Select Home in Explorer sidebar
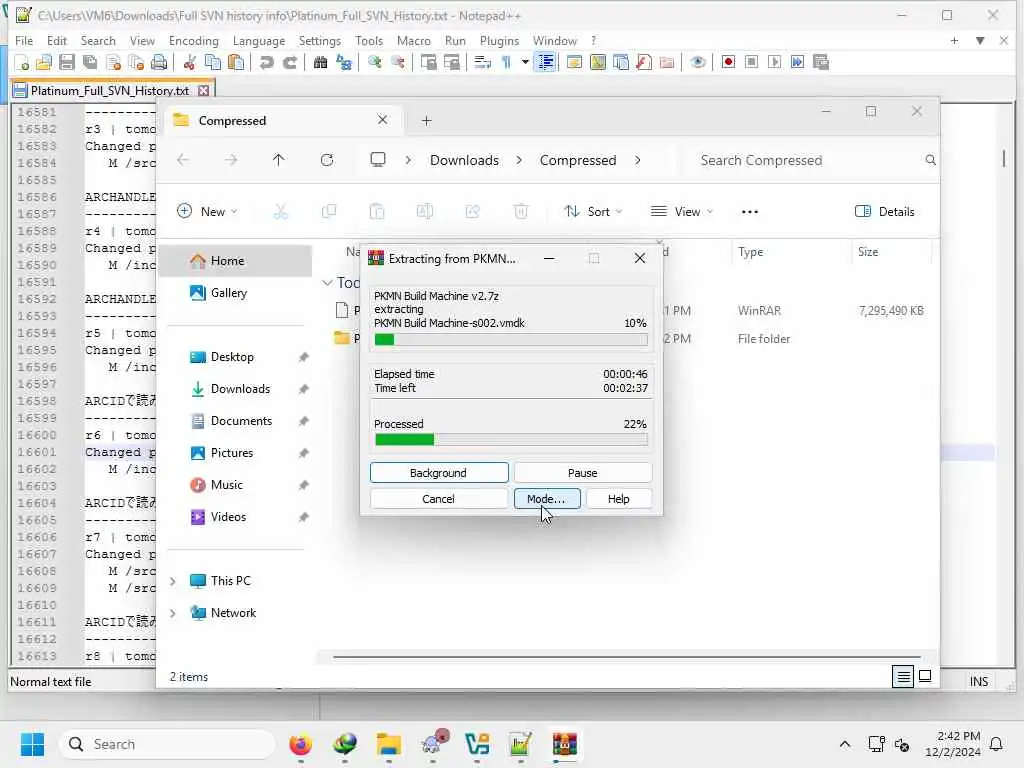The height and width of the screenshot is (768, 1024). 237,261
